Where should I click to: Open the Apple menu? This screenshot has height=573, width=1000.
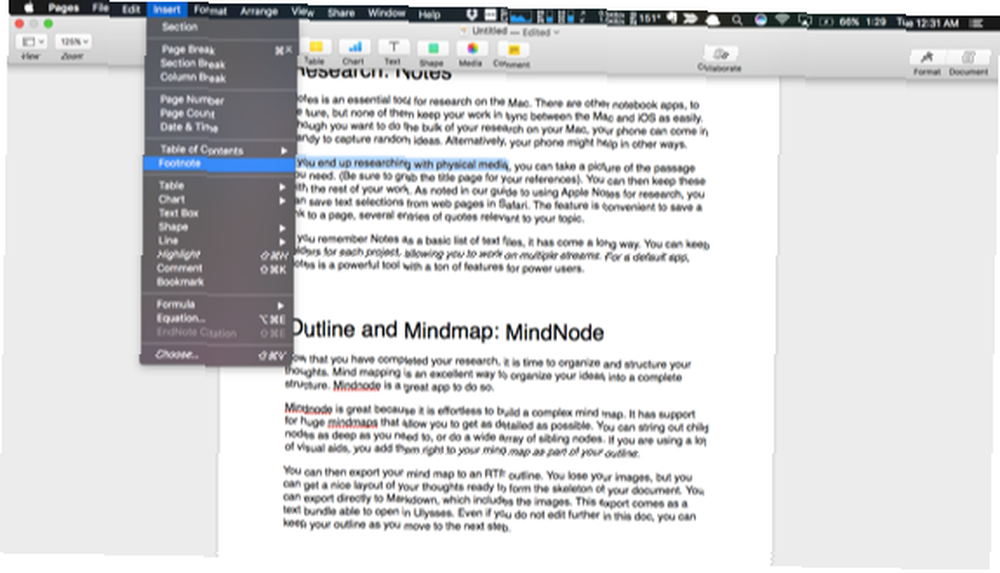point(28,8)
